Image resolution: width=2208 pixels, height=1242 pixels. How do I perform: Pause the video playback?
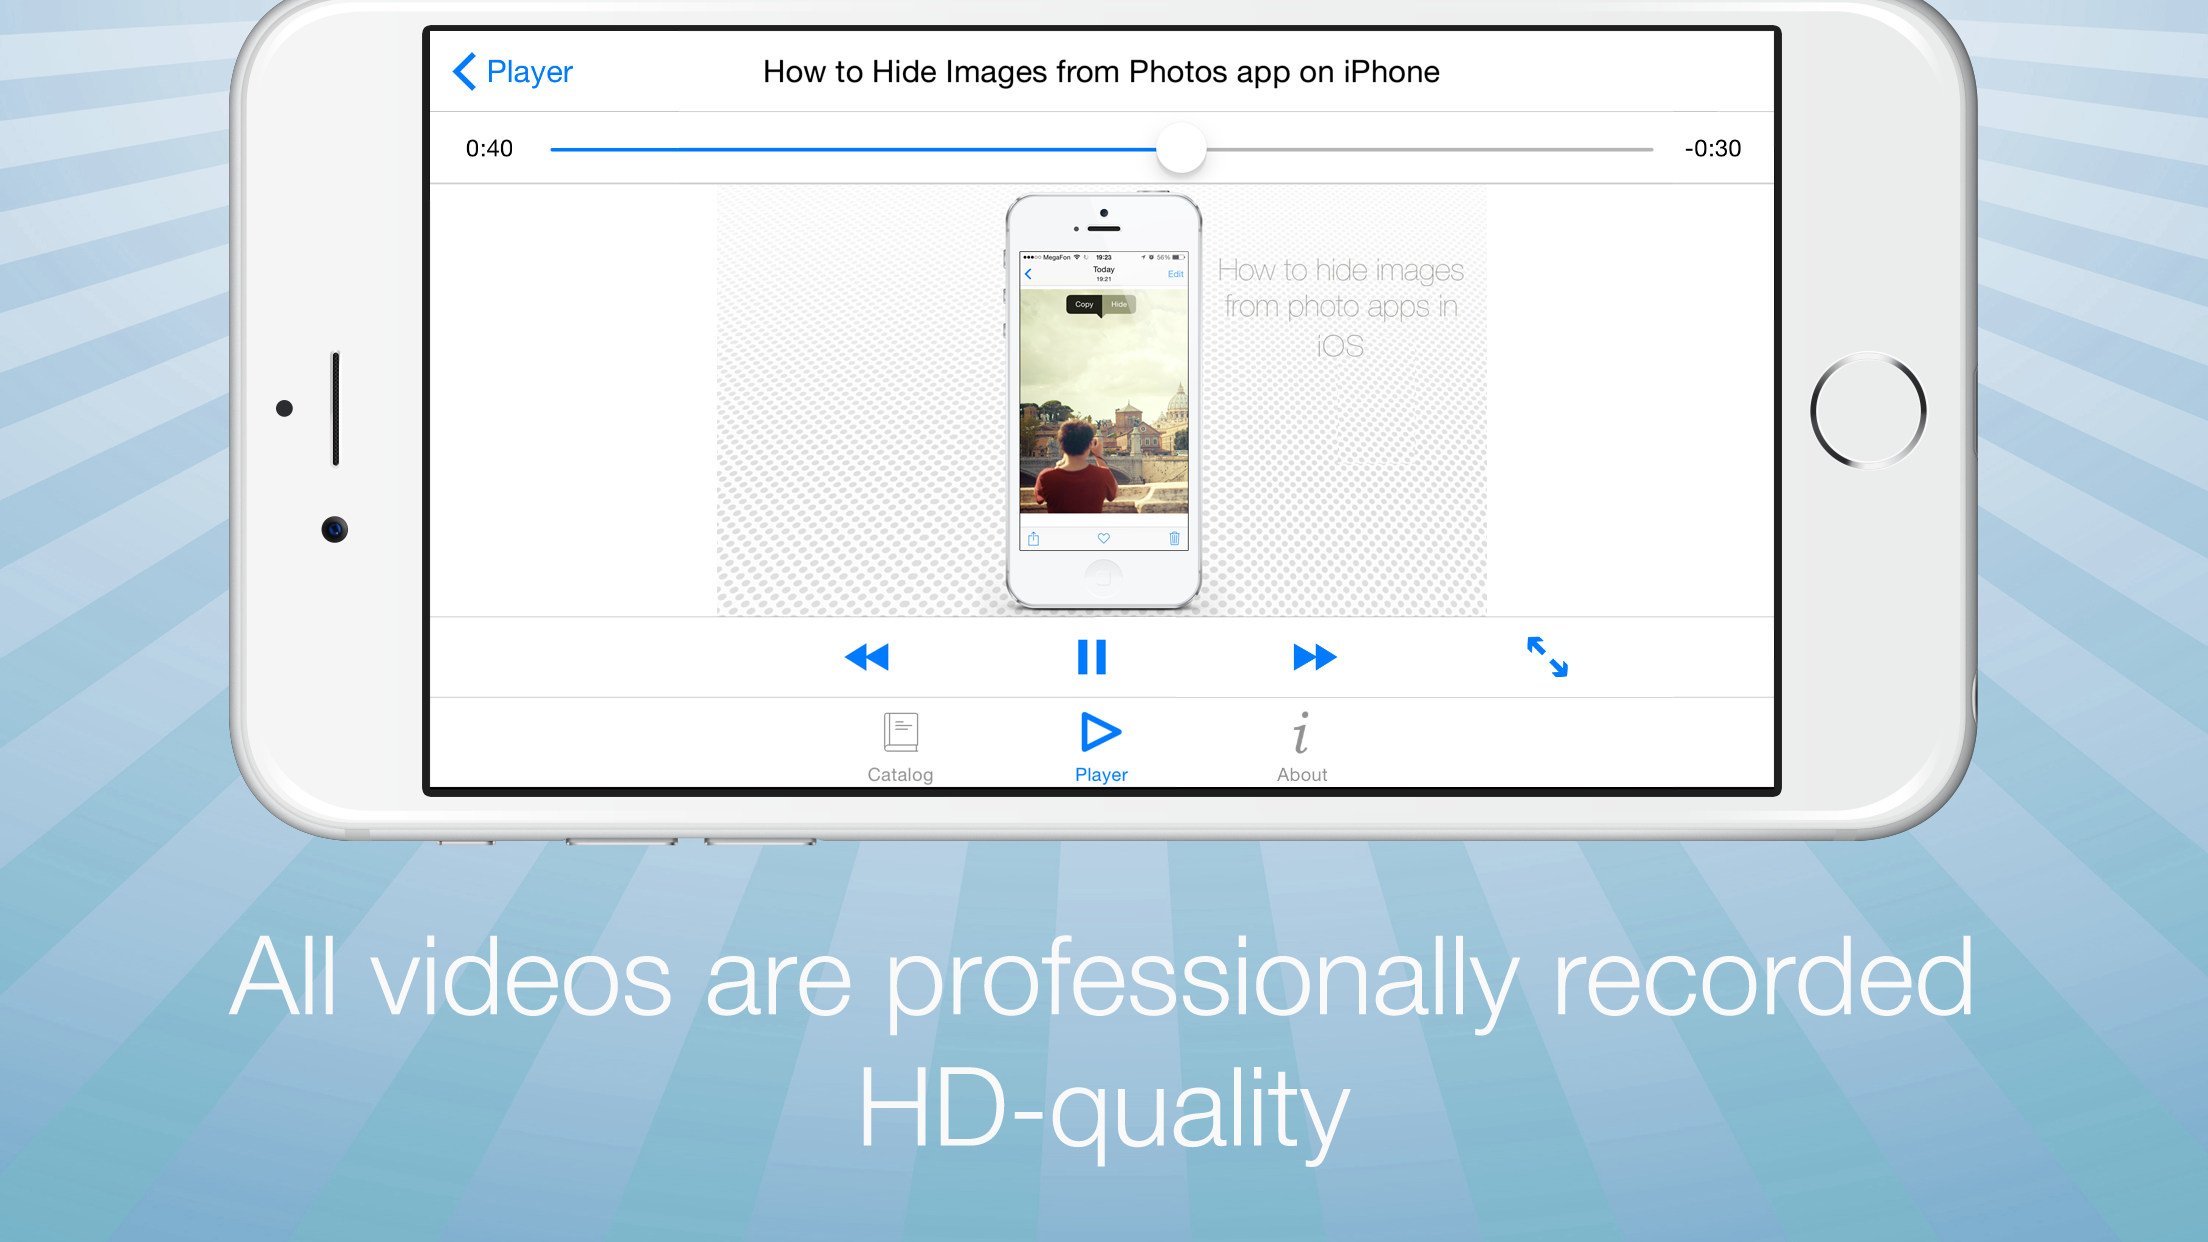click(1092, 657)
